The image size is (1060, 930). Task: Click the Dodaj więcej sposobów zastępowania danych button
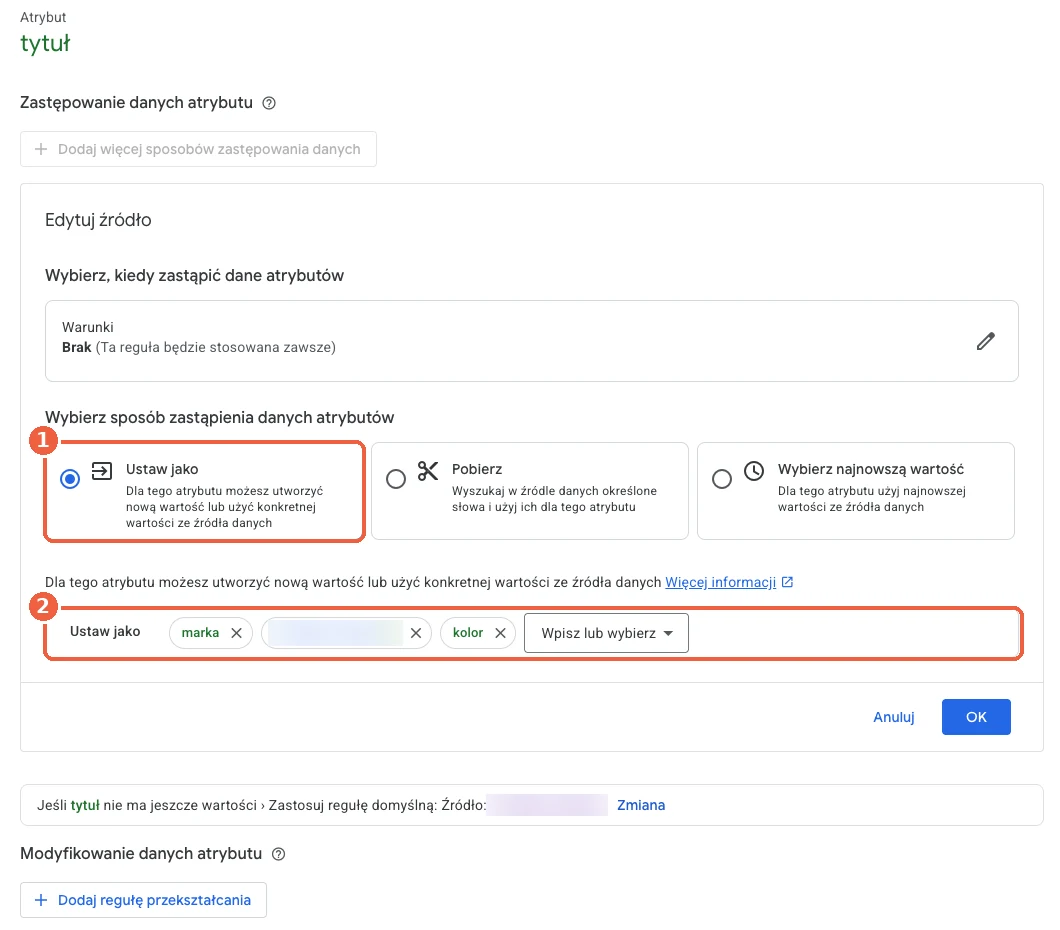pos(198,149)
